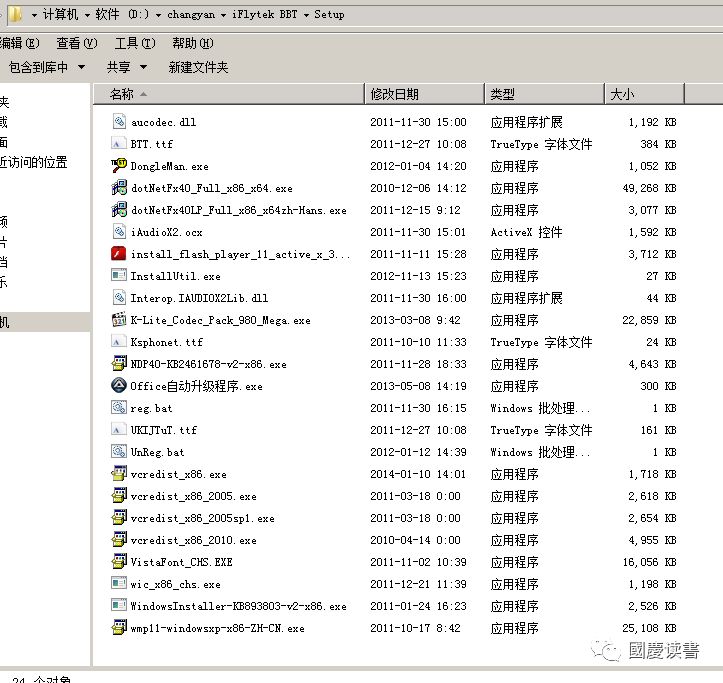The height and width of the screenshot is (683, 723).
Task: Select the Flash Player installer red icon
Action: (119, 254)
